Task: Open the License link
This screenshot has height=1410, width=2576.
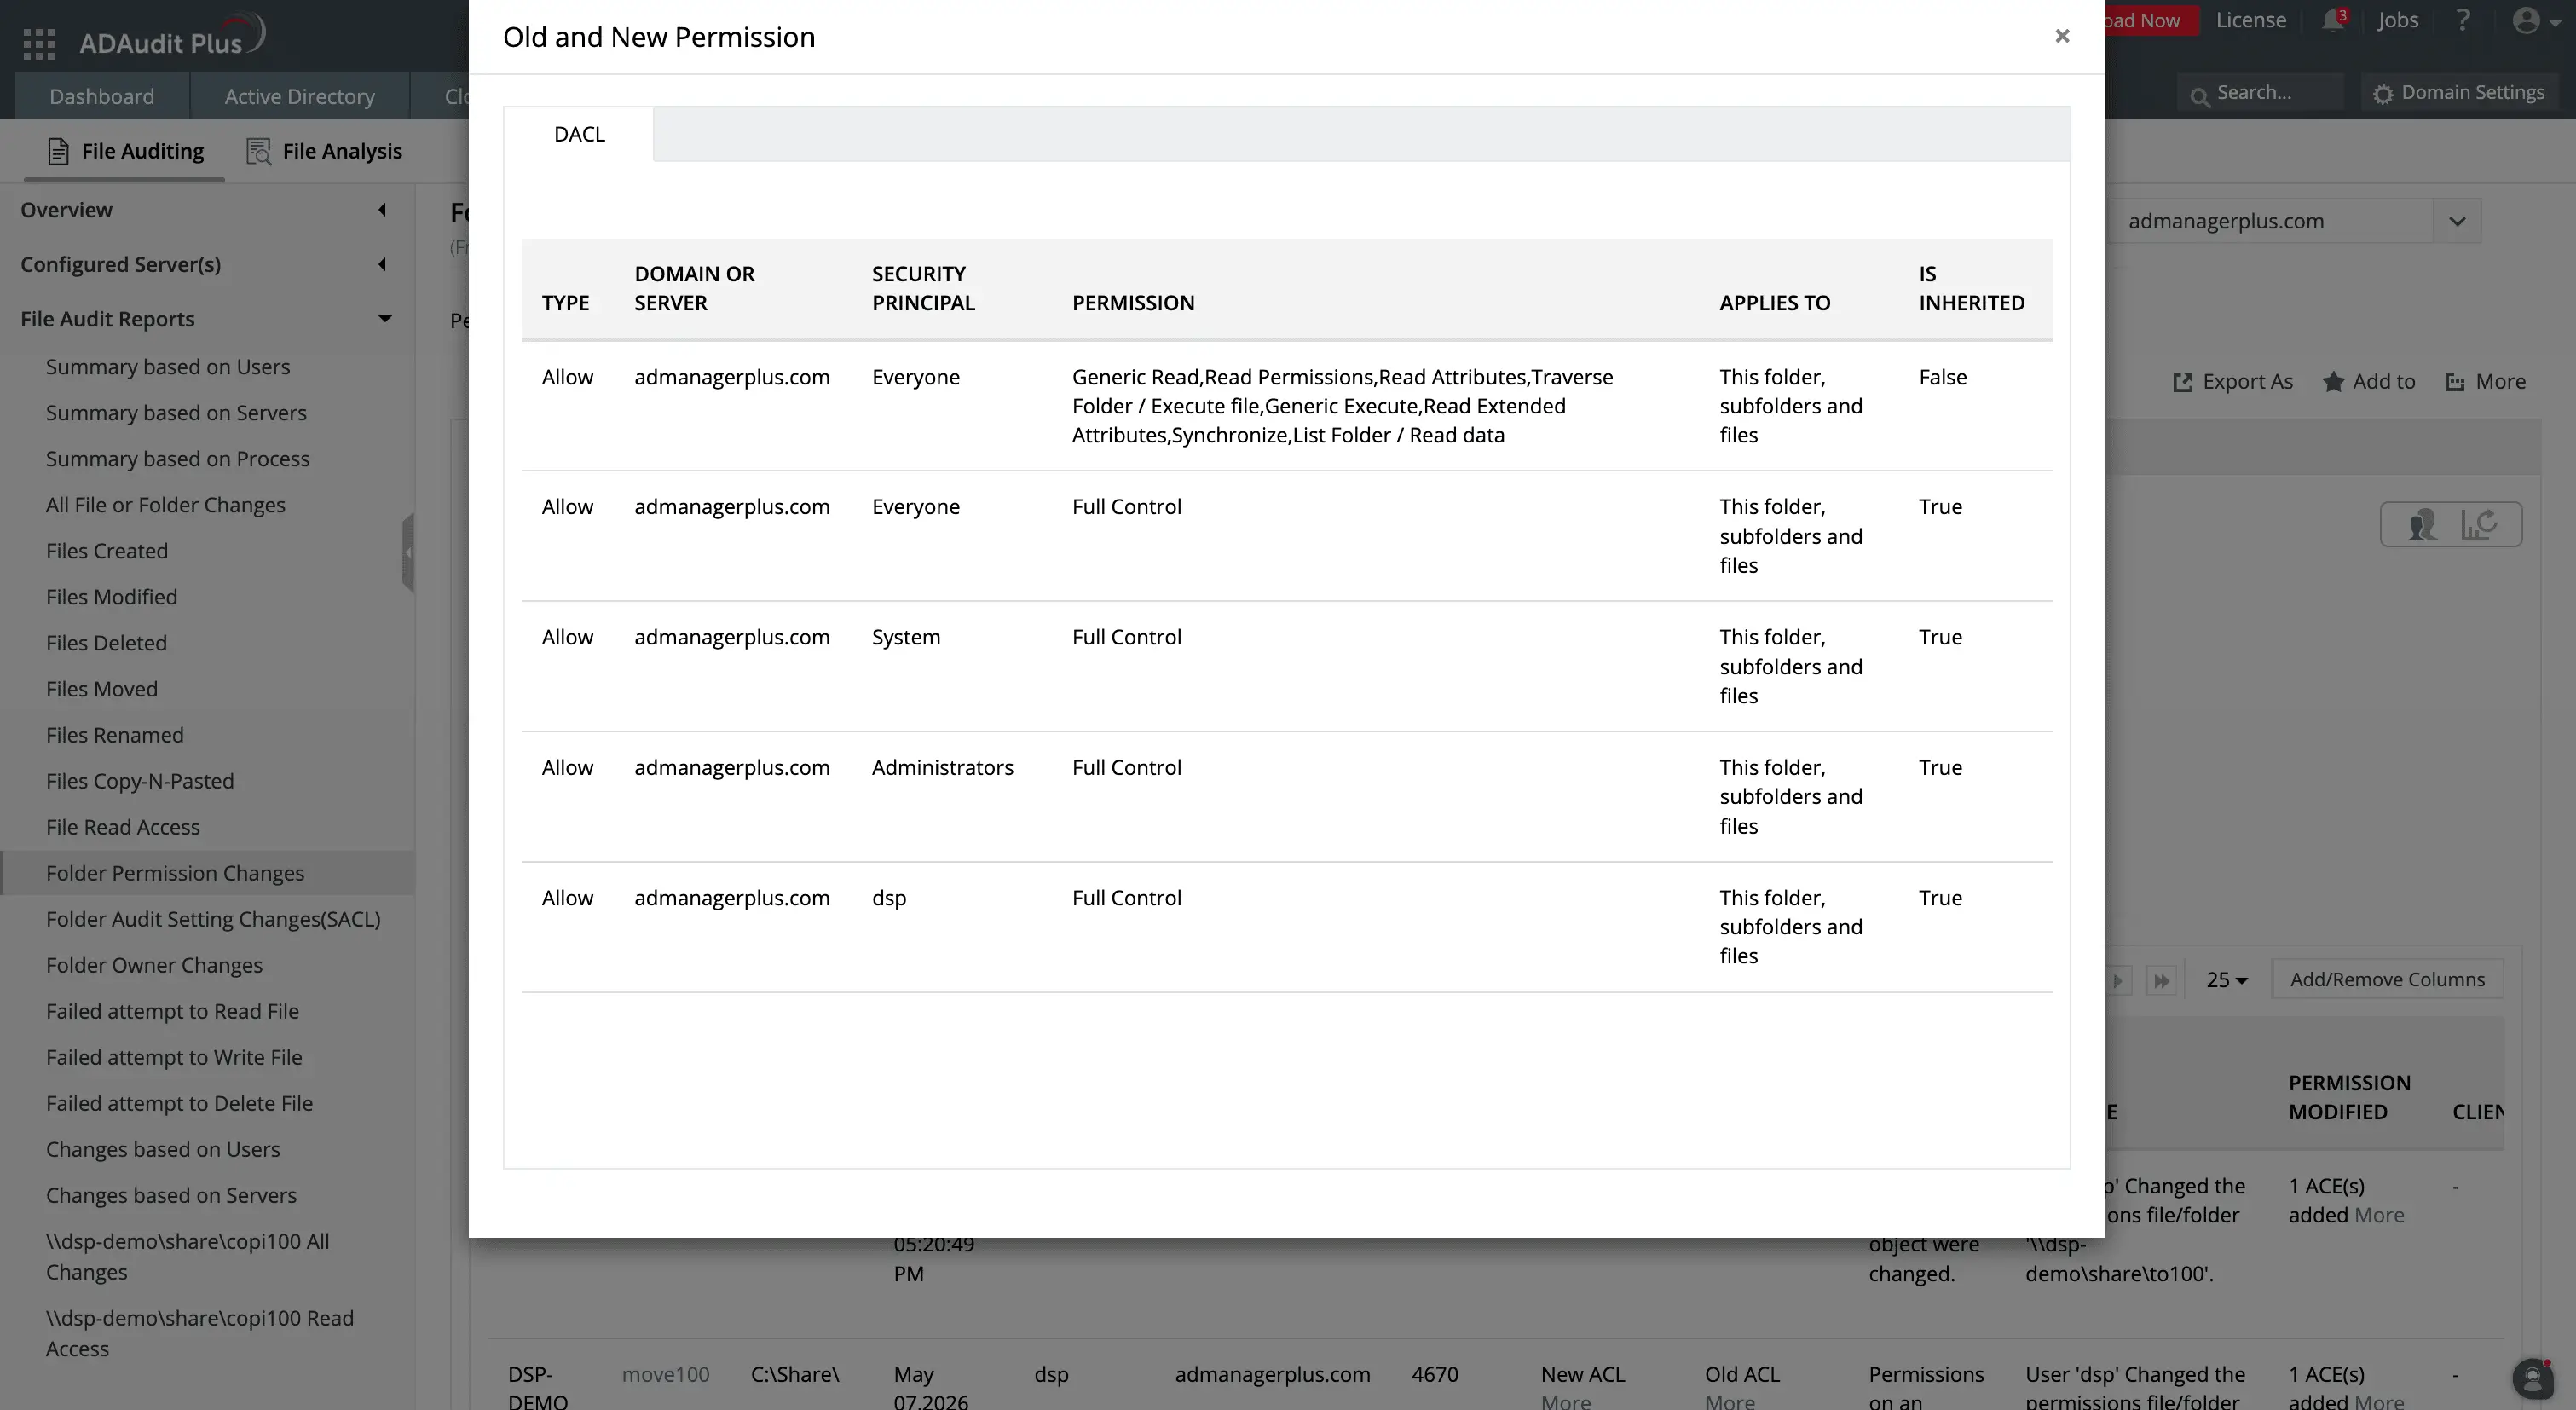Action: [x=2250, y=20]
